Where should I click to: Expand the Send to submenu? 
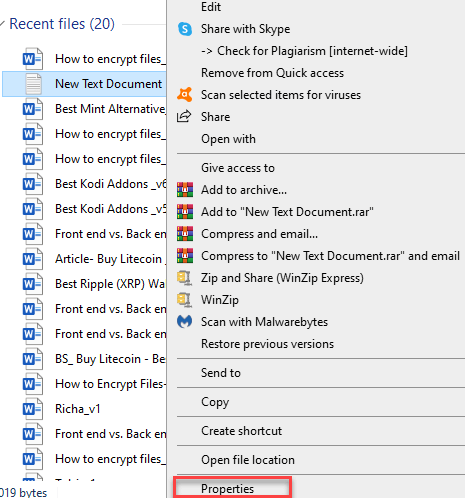221,373
